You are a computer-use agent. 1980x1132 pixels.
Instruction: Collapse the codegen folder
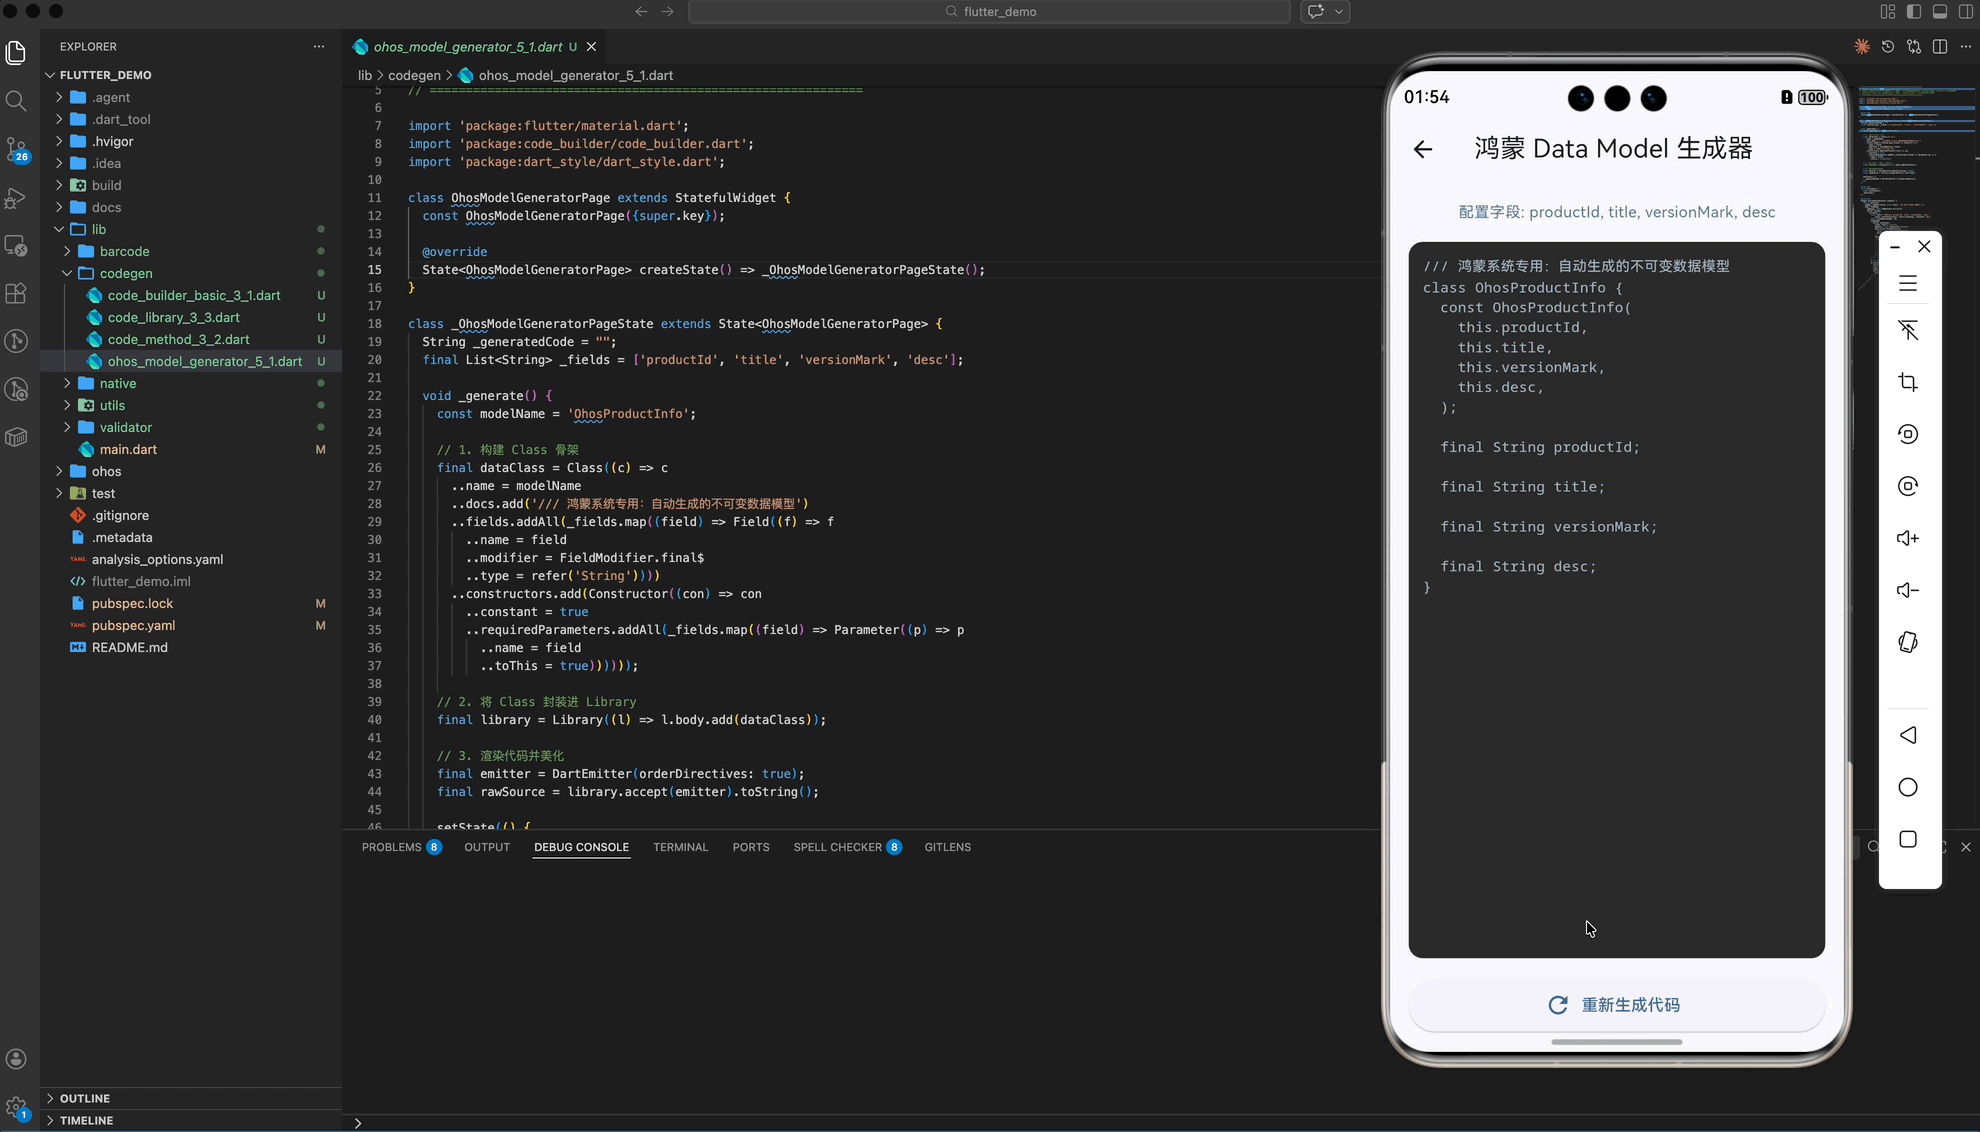[x=125, y=273]
